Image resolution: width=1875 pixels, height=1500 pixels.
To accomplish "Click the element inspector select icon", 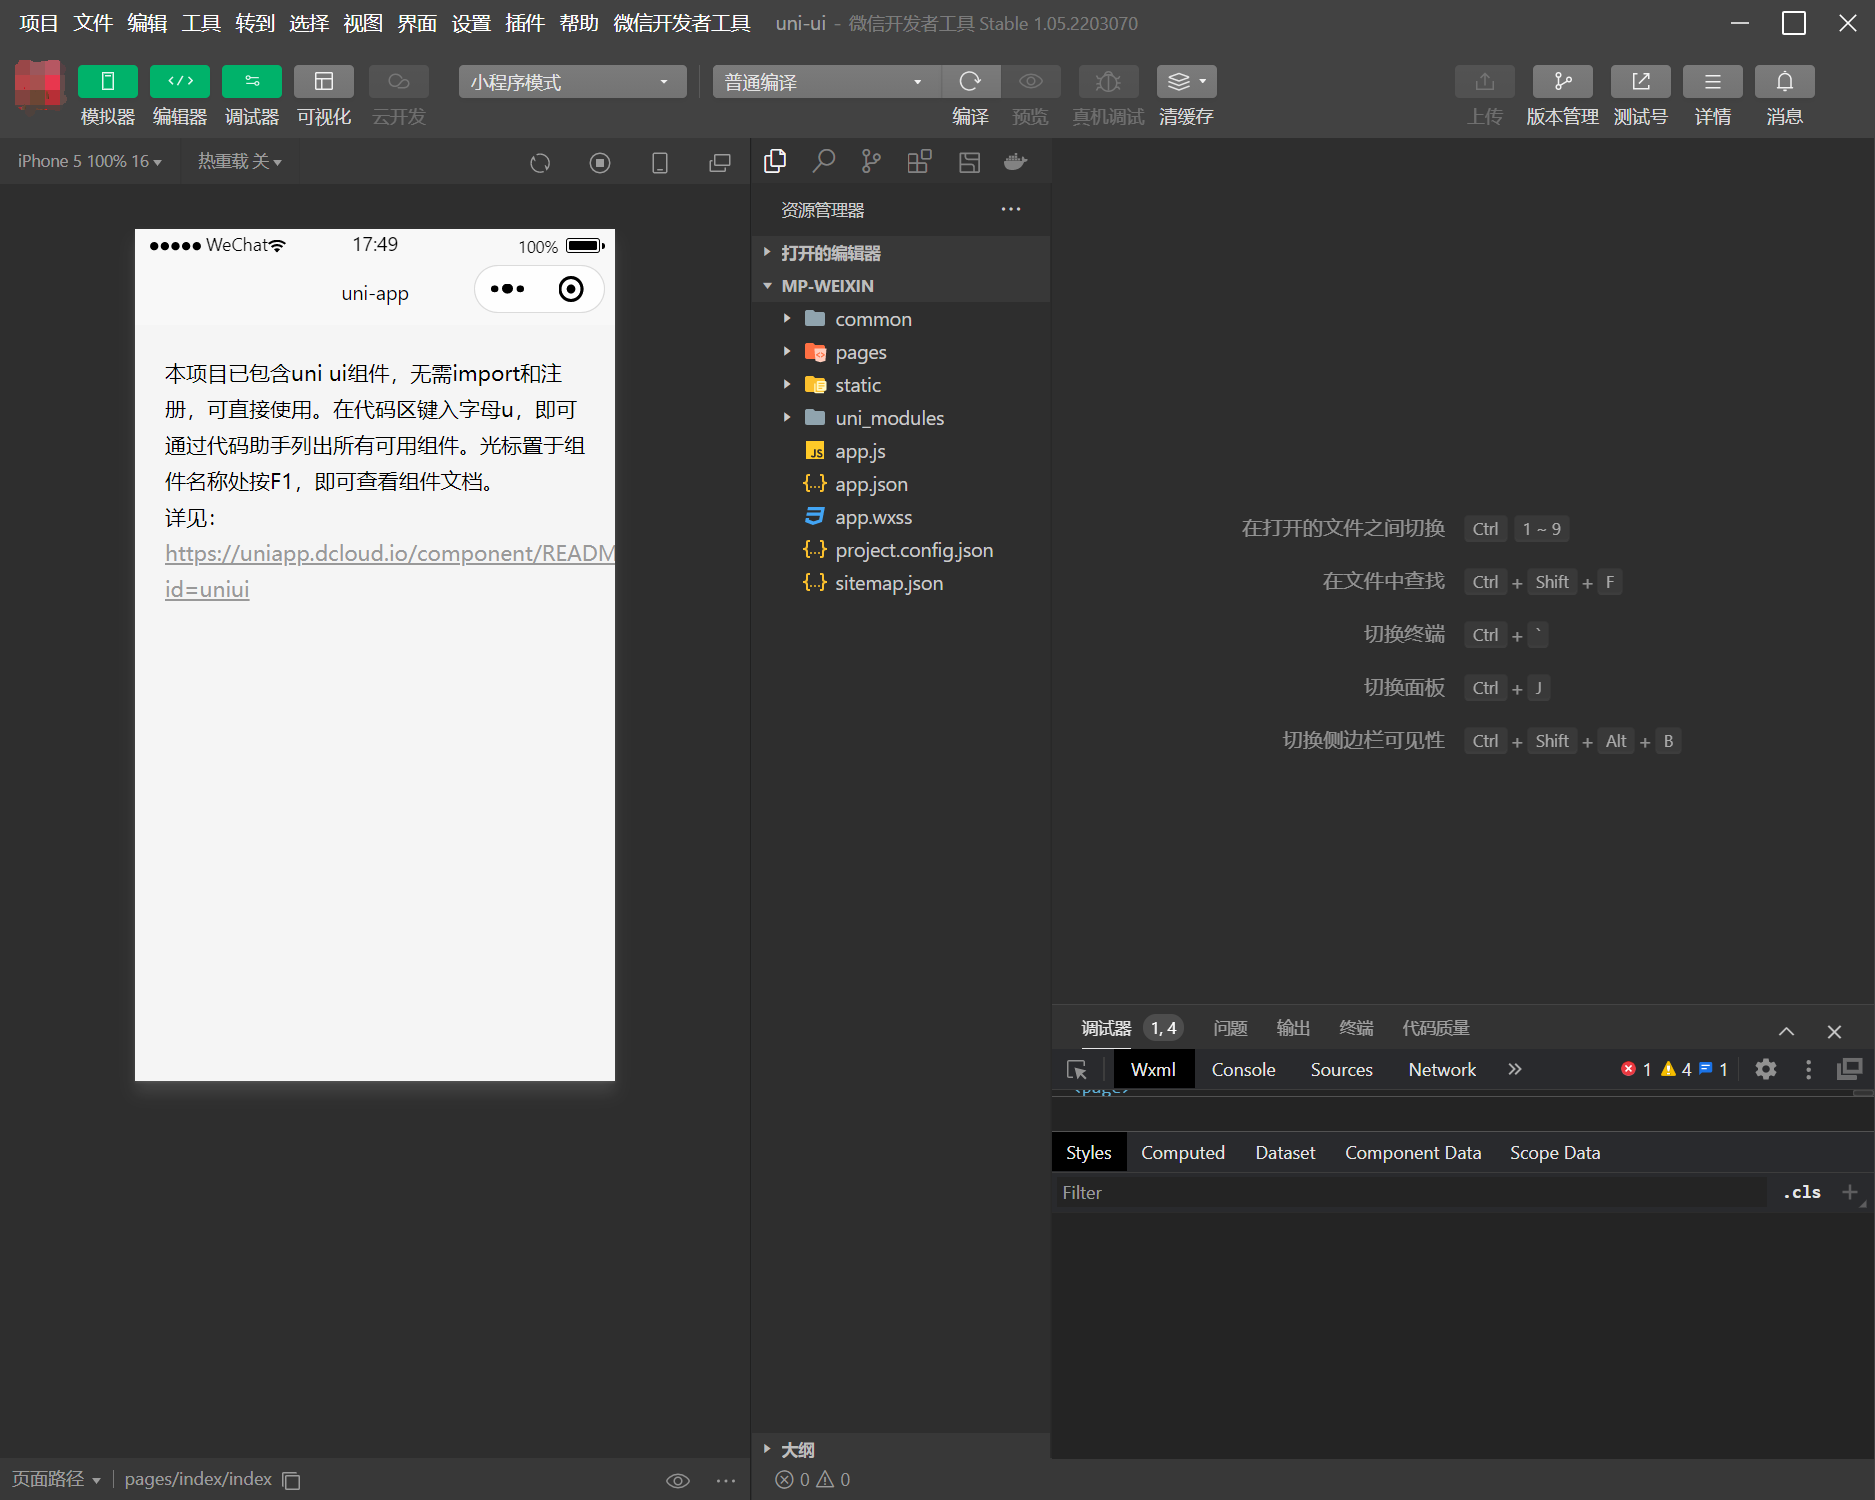I will (x=1077, y=1069).
